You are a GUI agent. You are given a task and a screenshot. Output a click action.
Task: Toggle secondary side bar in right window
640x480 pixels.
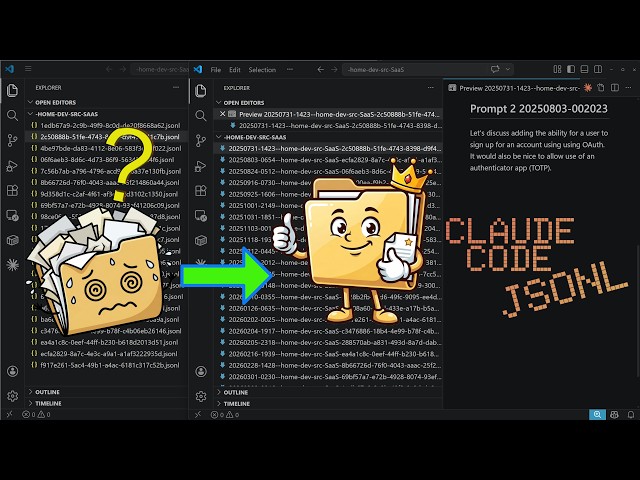tap(598, 69)
